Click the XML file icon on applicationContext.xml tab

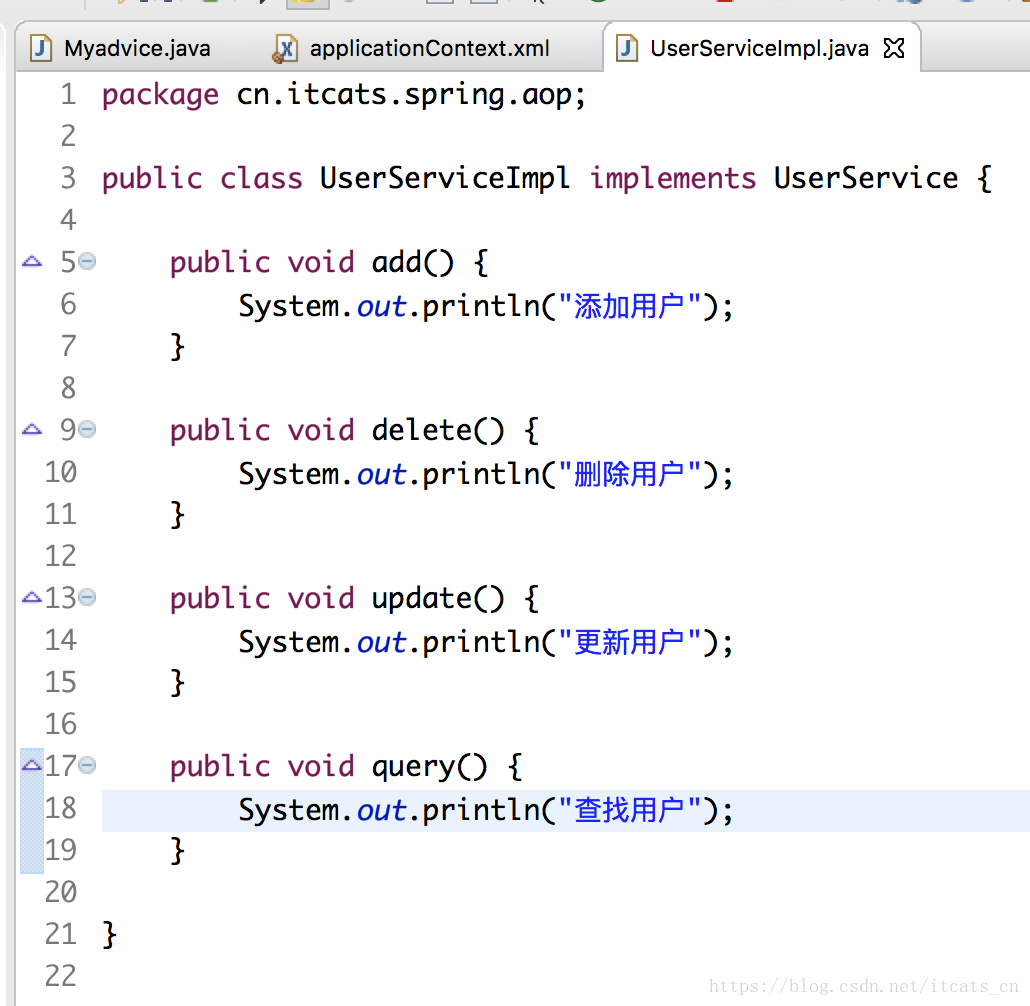coord(285,49)
